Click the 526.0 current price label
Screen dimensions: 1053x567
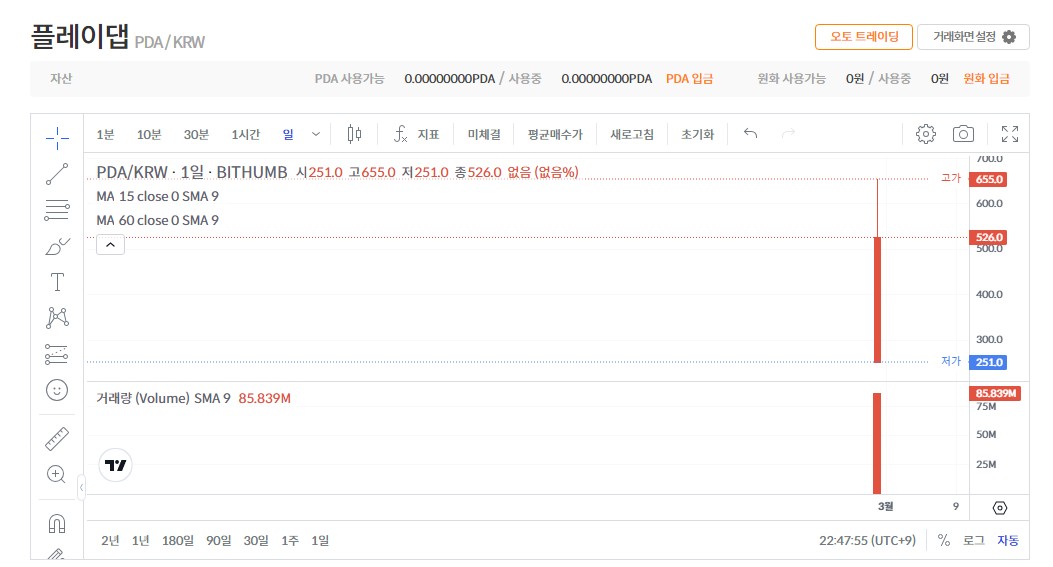point(989,237)
